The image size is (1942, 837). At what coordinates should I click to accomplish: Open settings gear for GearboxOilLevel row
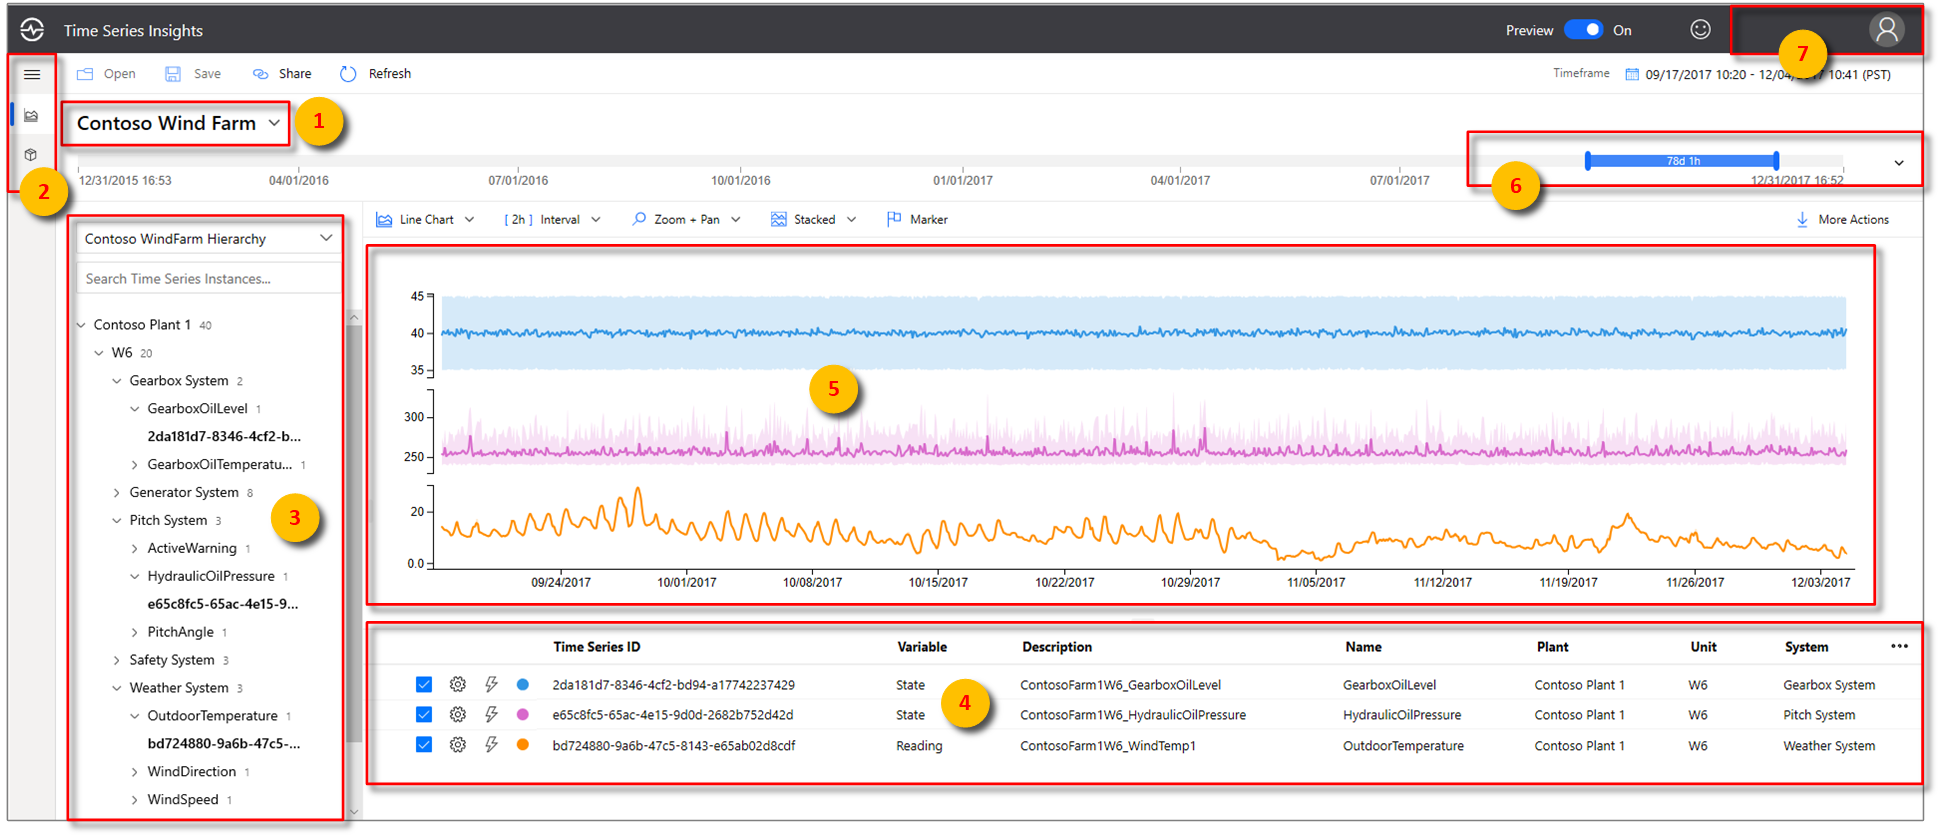[x=458, y=685]
